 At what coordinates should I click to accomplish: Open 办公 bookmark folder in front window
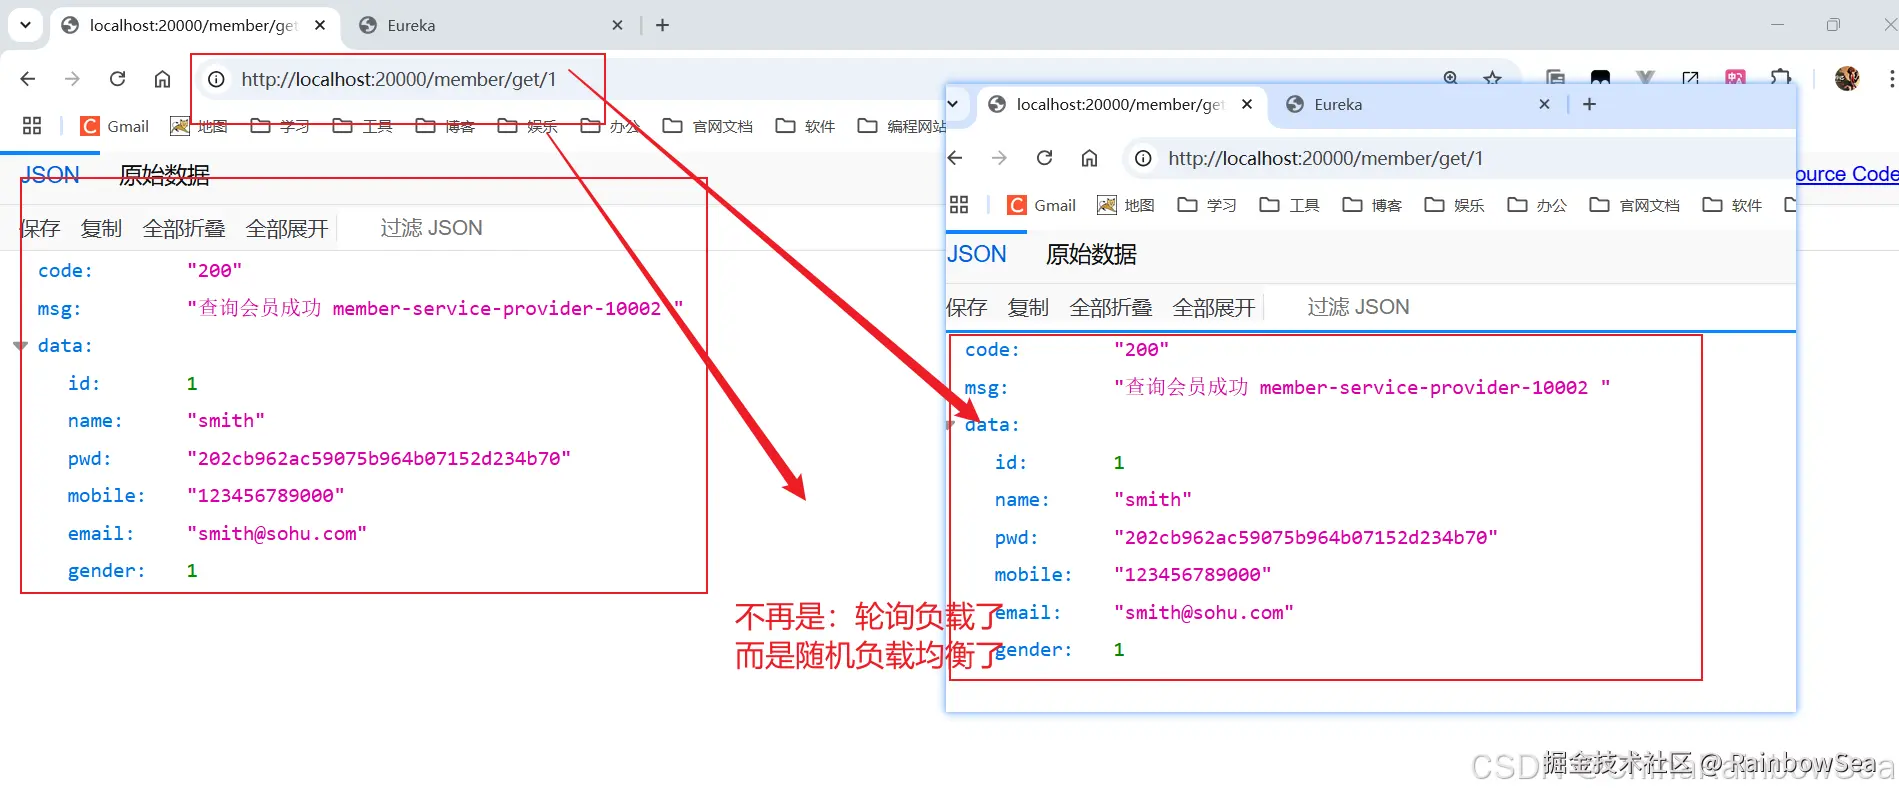1537,205
